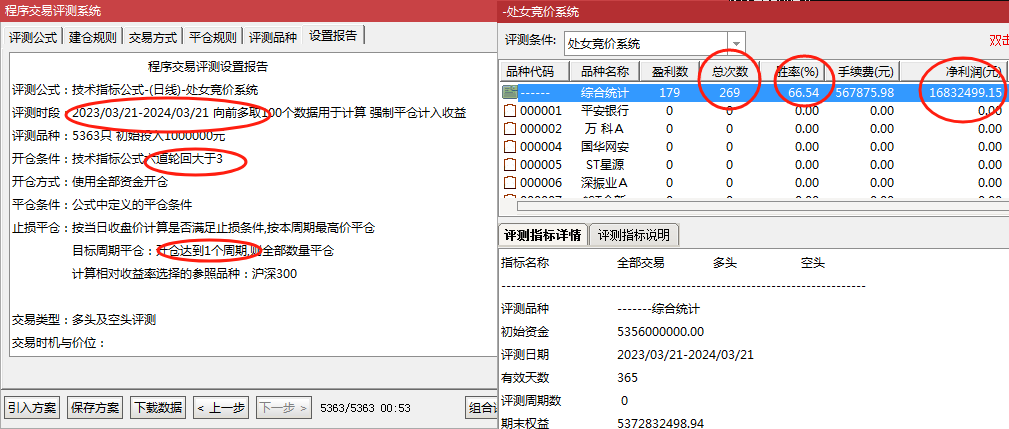The image size is (1009, 429).
Task: Click the 沪深300 reference line
Action: (x=184, y=274)
